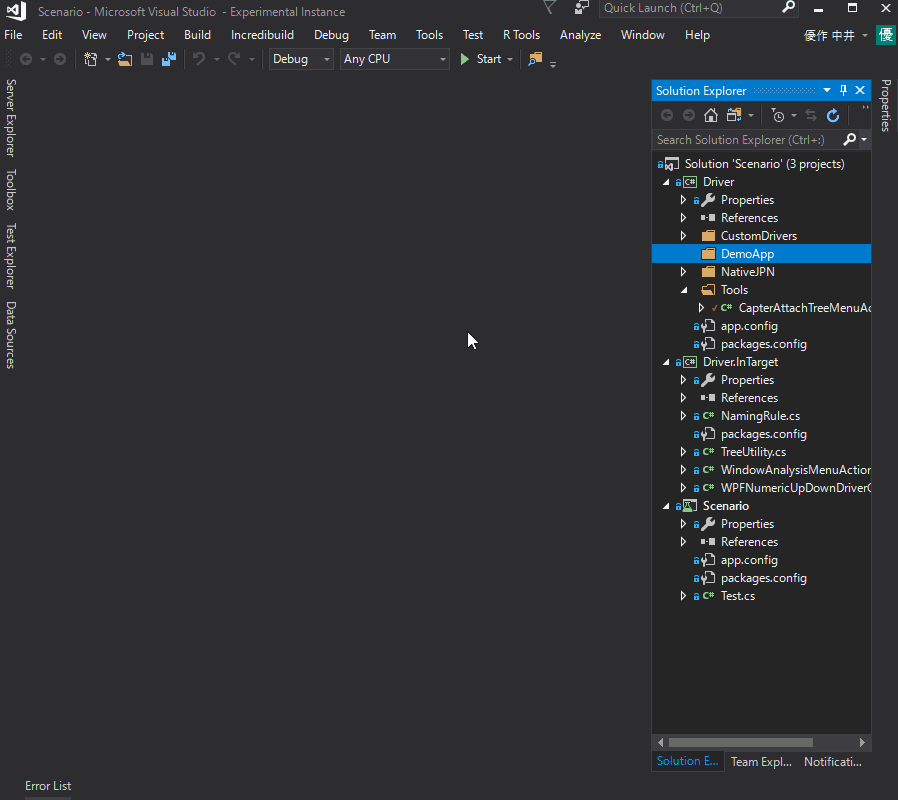Open the File menu

pyautogui.click(x=13, y=35)
